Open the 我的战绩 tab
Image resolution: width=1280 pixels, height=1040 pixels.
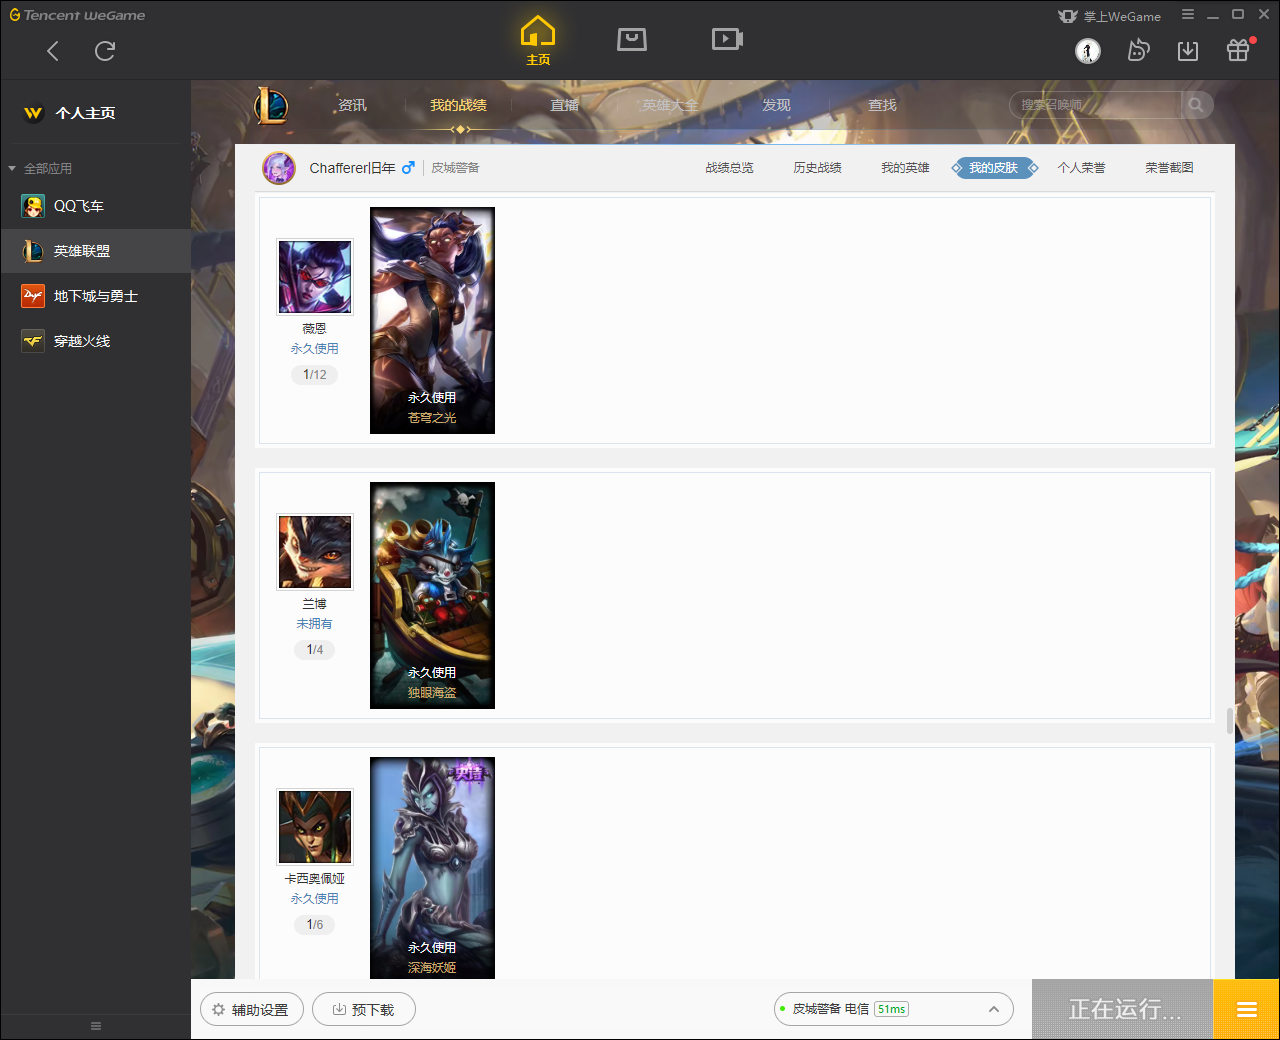pos(458,105)
